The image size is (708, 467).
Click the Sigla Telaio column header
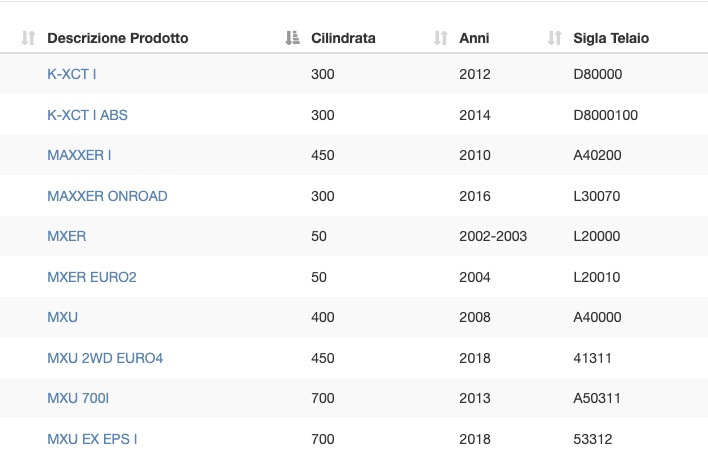[611, 38]
